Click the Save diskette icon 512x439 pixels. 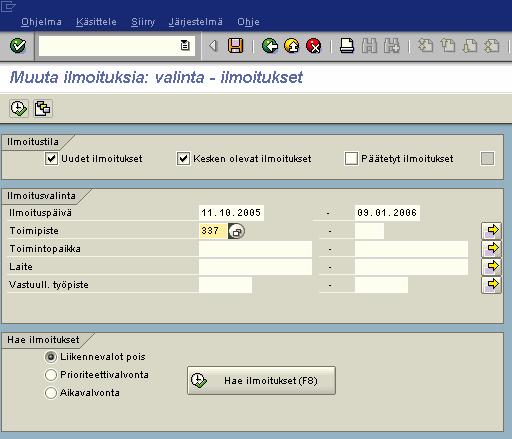[x=235, y=46]
